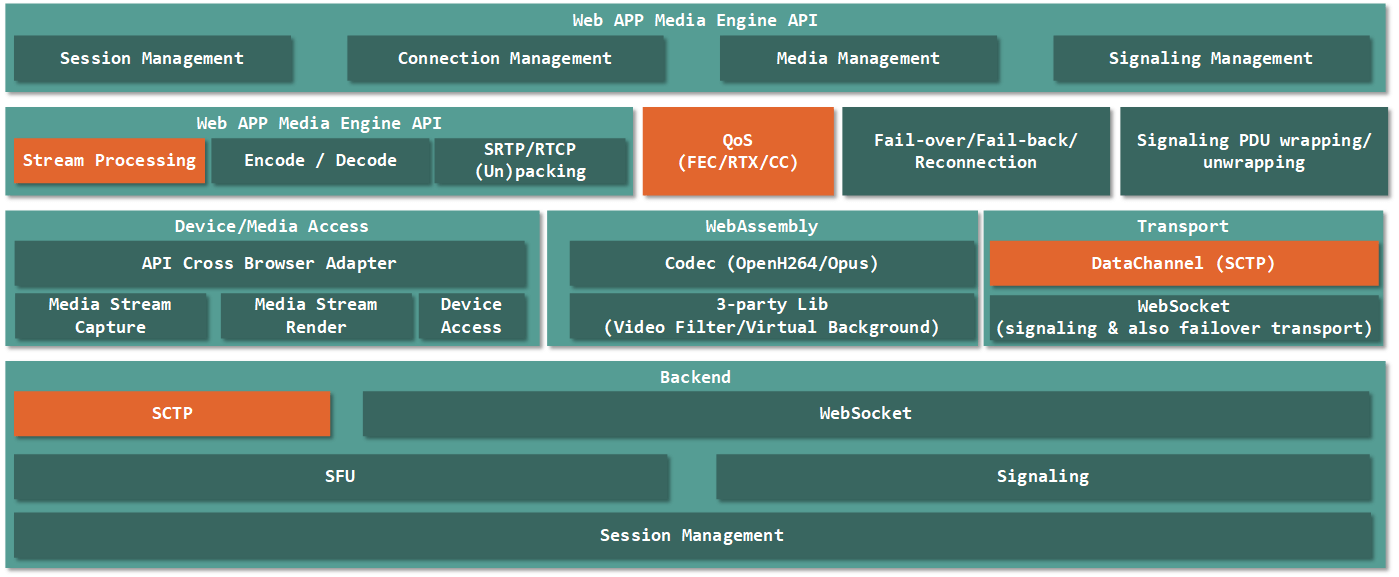Click the orange SCTP block in Backend
This screenshot has width=1399, height=577.
click(172, 414)
